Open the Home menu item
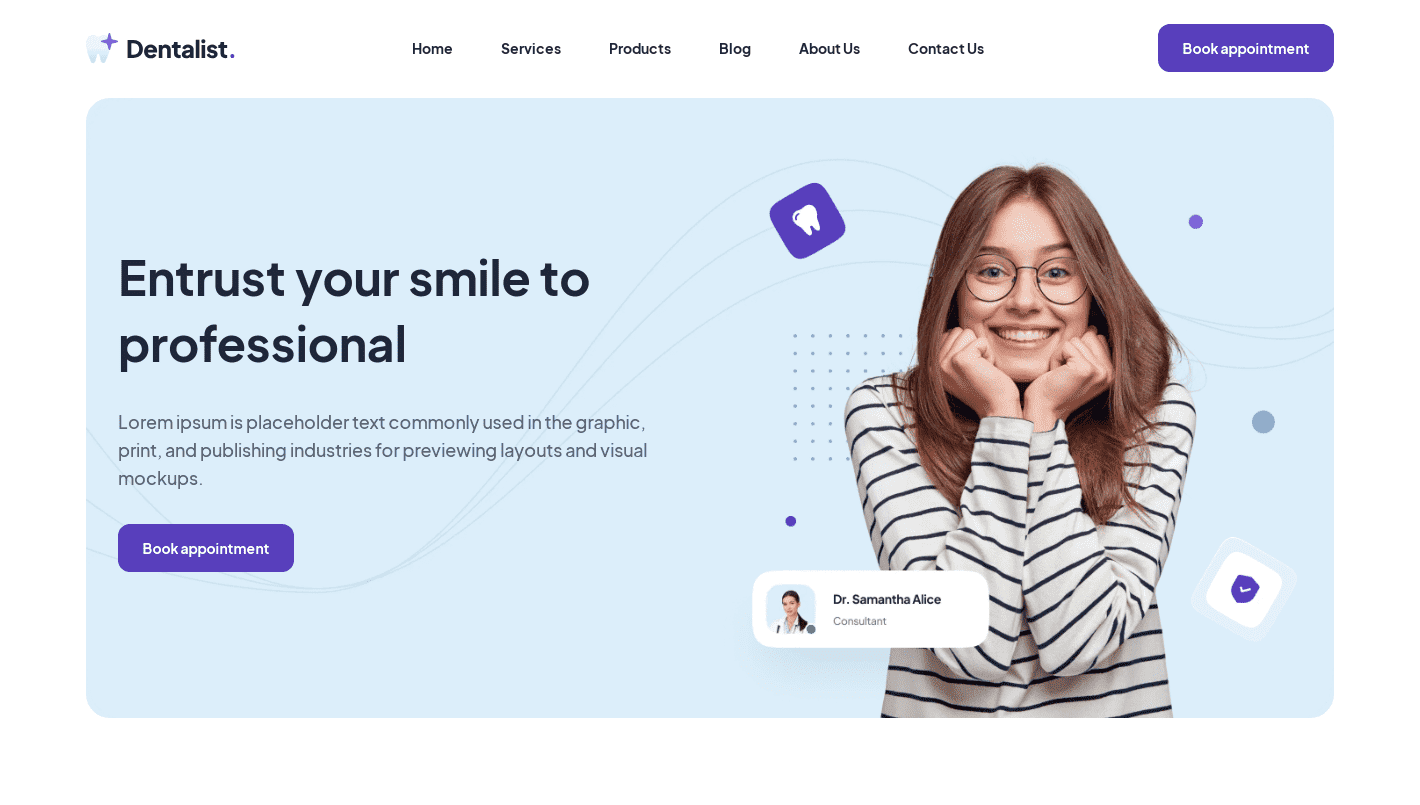This screenshot has height=805, width=1420. coord(432,48)
